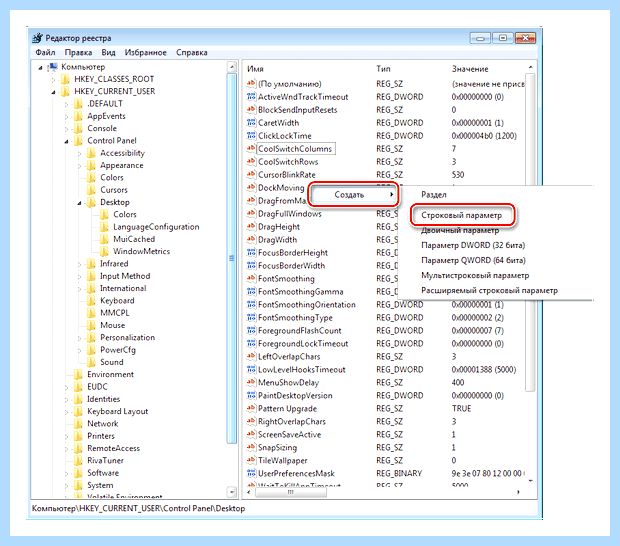This screenshot has width=620, height=546.
Task: Open the Создать context menu item
Action: click(354, 195)
